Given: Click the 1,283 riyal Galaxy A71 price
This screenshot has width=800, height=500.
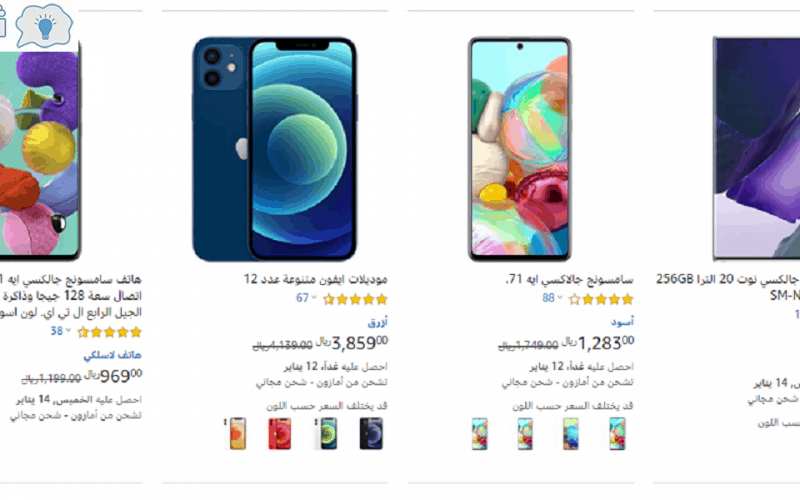Looking at the screenshot, I should [598, 343].
